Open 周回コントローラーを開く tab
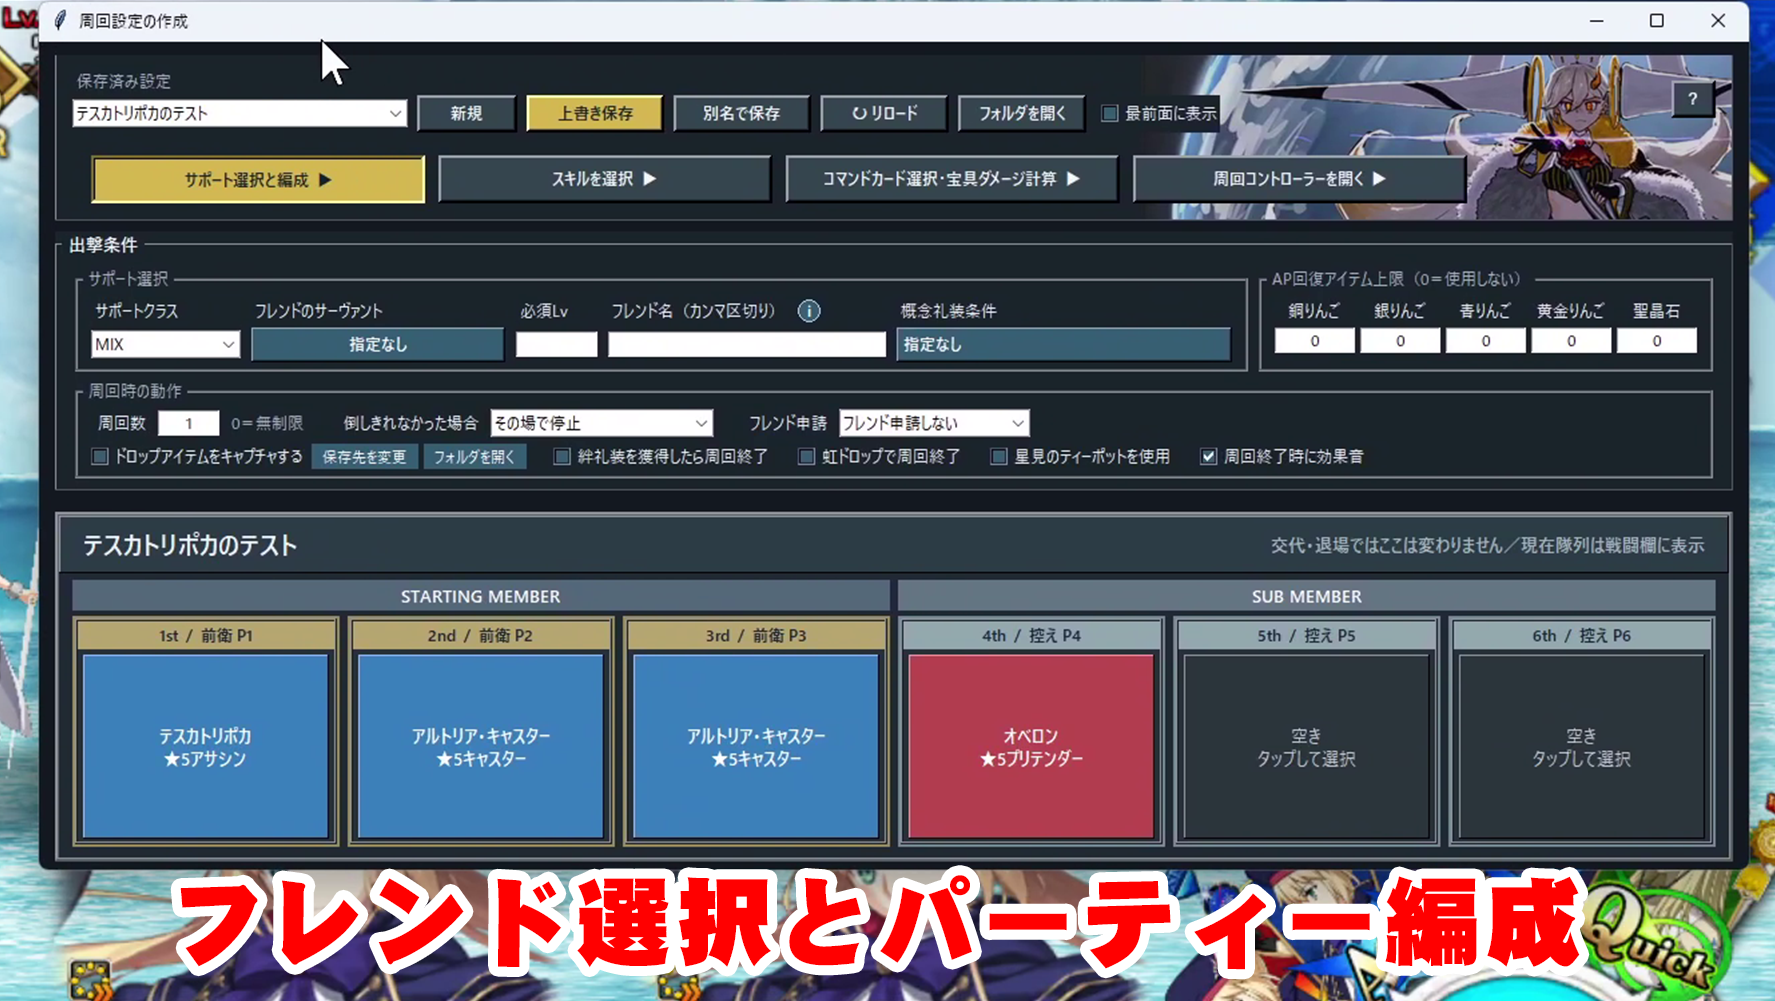The height and width of the screenshot is (1001, 1775). click(x=1299, y=179)
